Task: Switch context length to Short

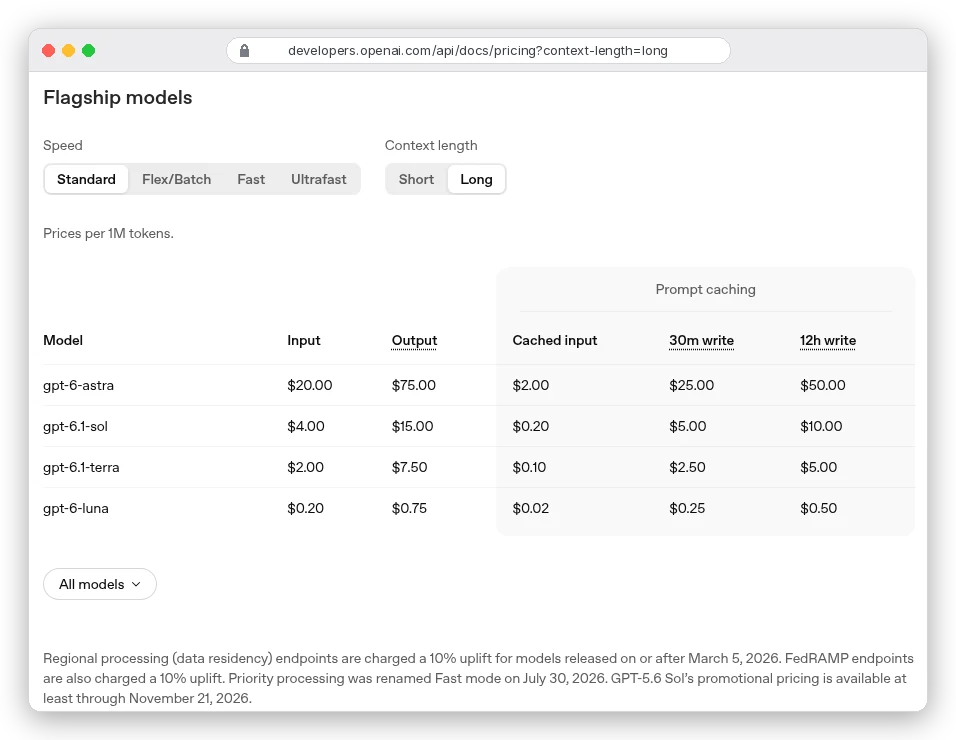Action: [416, 179]
